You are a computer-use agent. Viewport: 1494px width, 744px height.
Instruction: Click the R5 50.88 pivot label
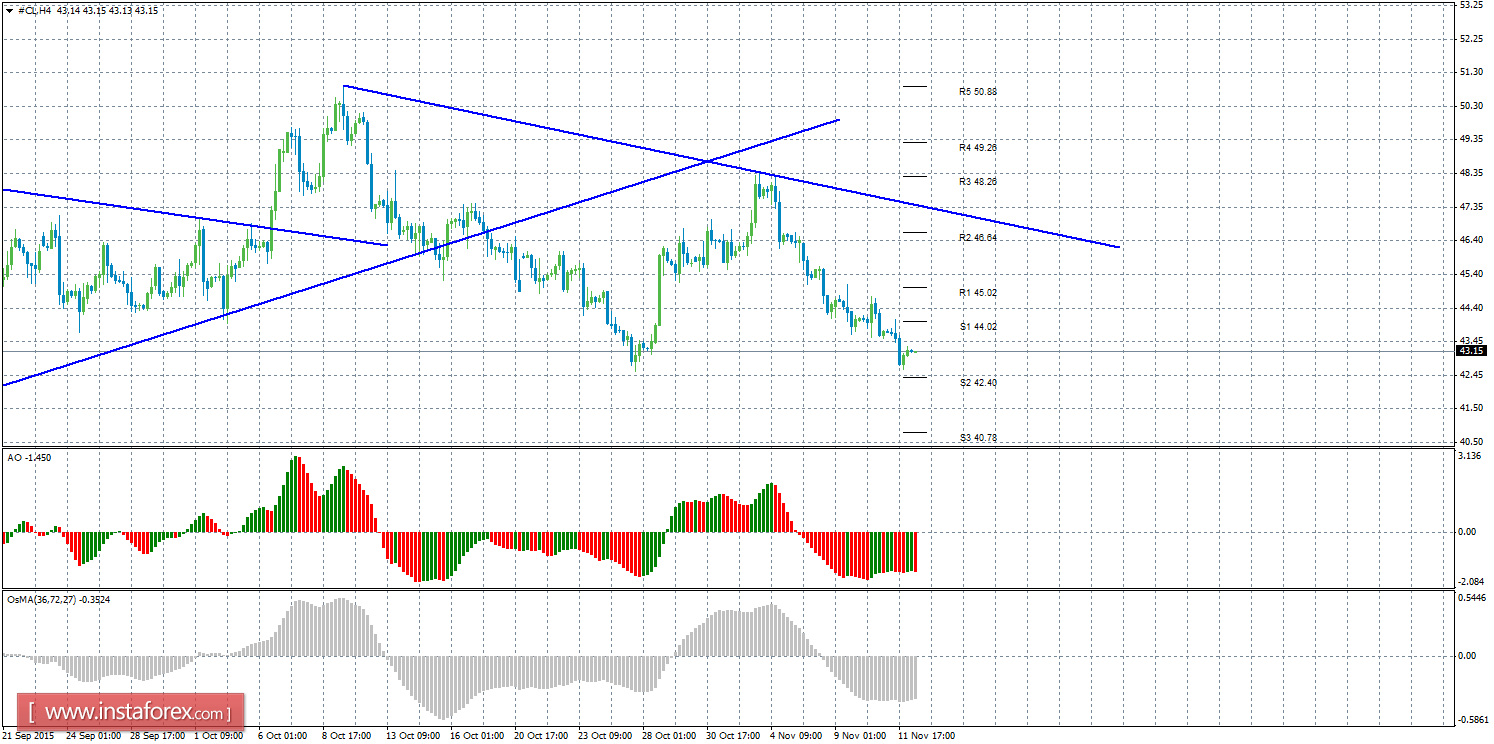coord(977,91)
